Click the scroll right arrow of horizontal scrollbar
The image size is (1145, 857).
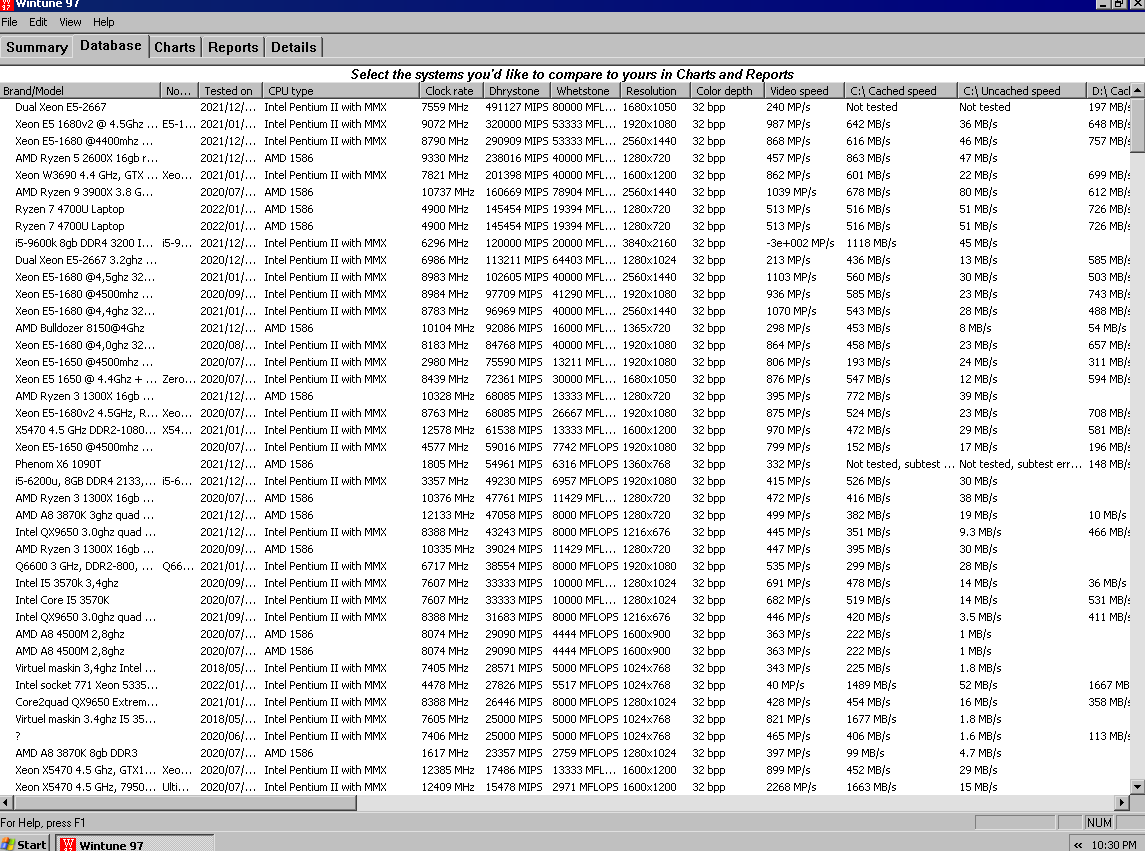click(1123, 802)
